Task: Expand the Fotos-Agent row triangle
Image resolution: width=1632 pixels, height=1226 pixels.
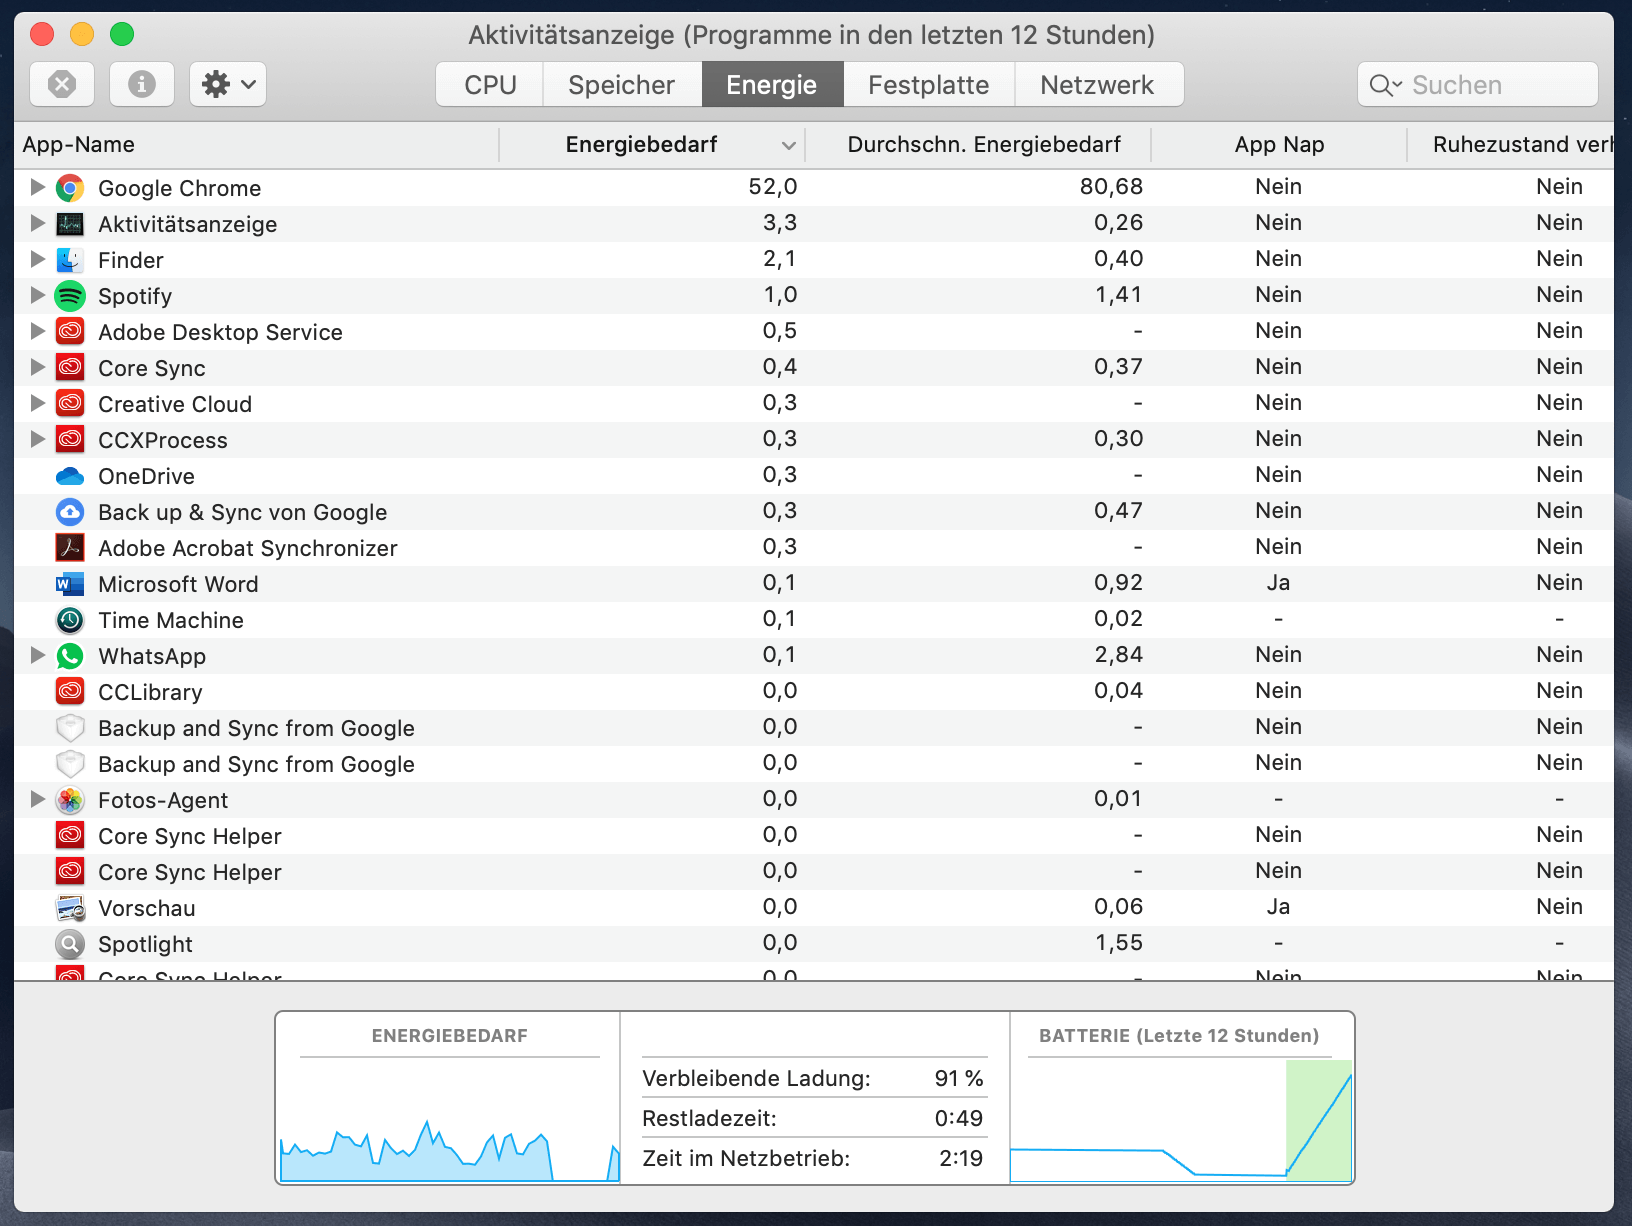Action: (37, 799)
